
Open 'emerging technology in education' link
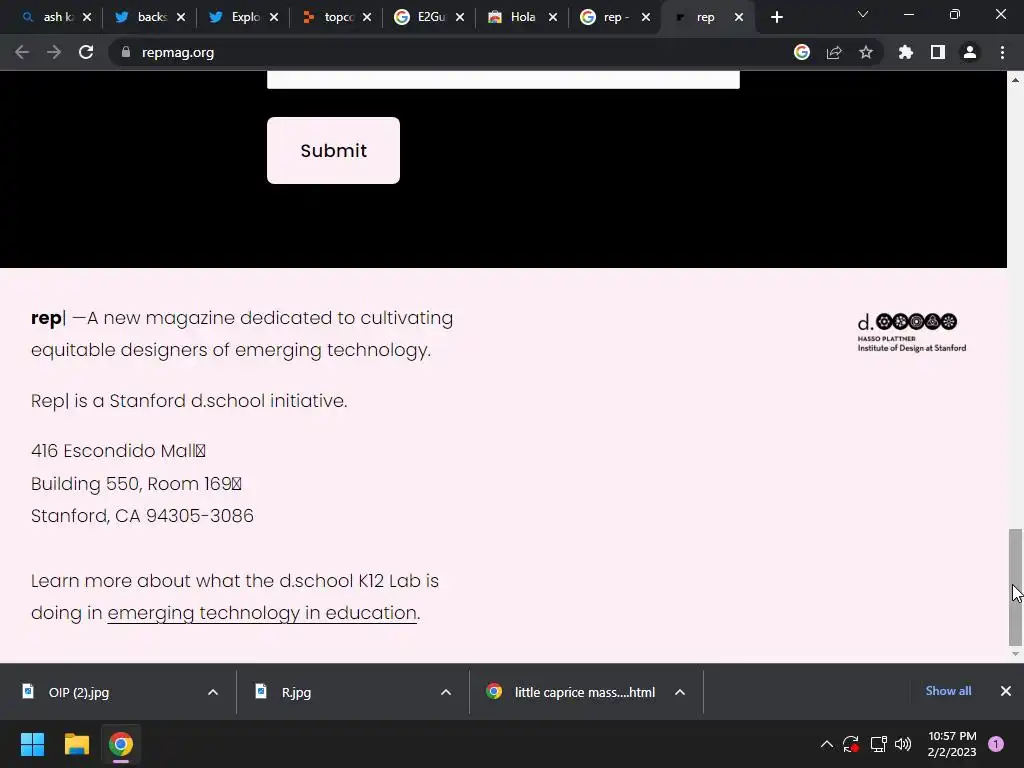(x=262, y=613)
